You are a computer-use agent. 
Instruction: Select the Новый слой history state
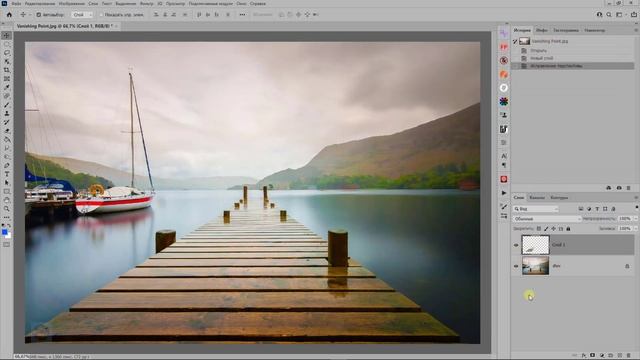tap(573, 58)
